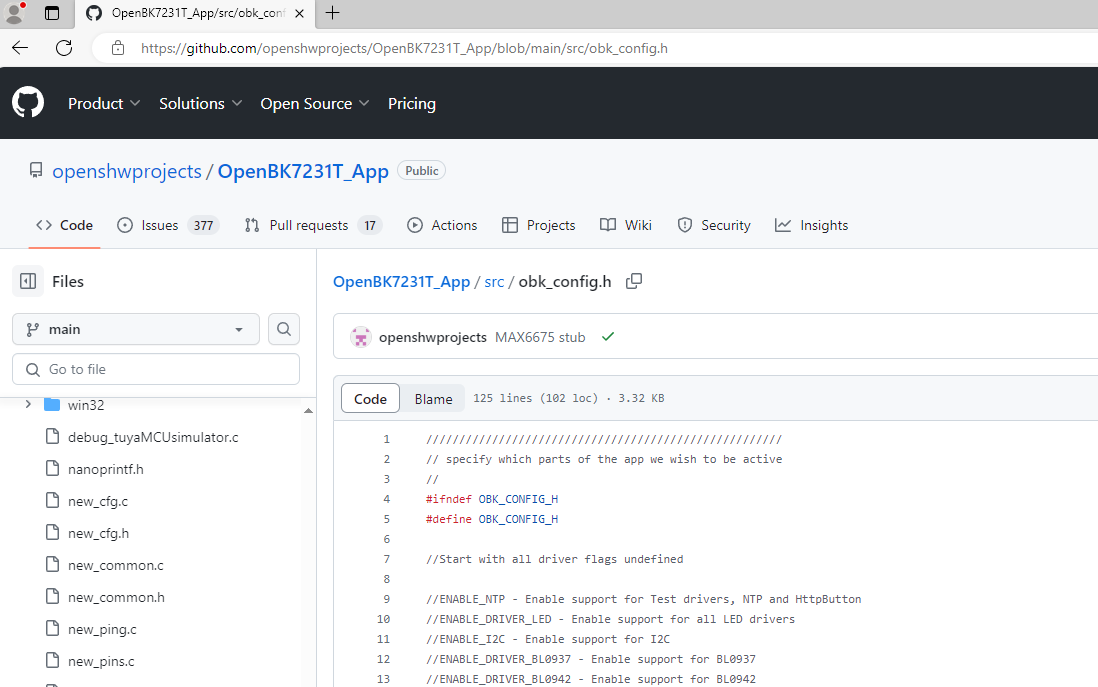Go back with browser back arrow

click(x=20, y=48)
